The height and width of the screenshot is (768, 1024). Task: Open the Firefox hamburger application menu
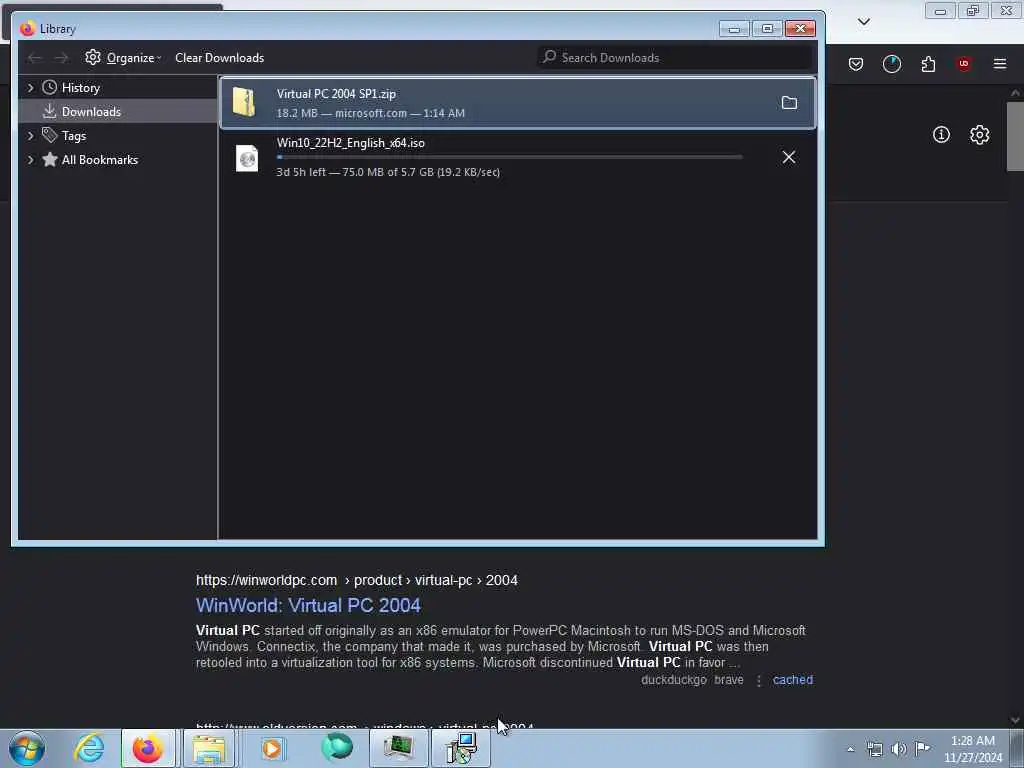click(1000, 64)
